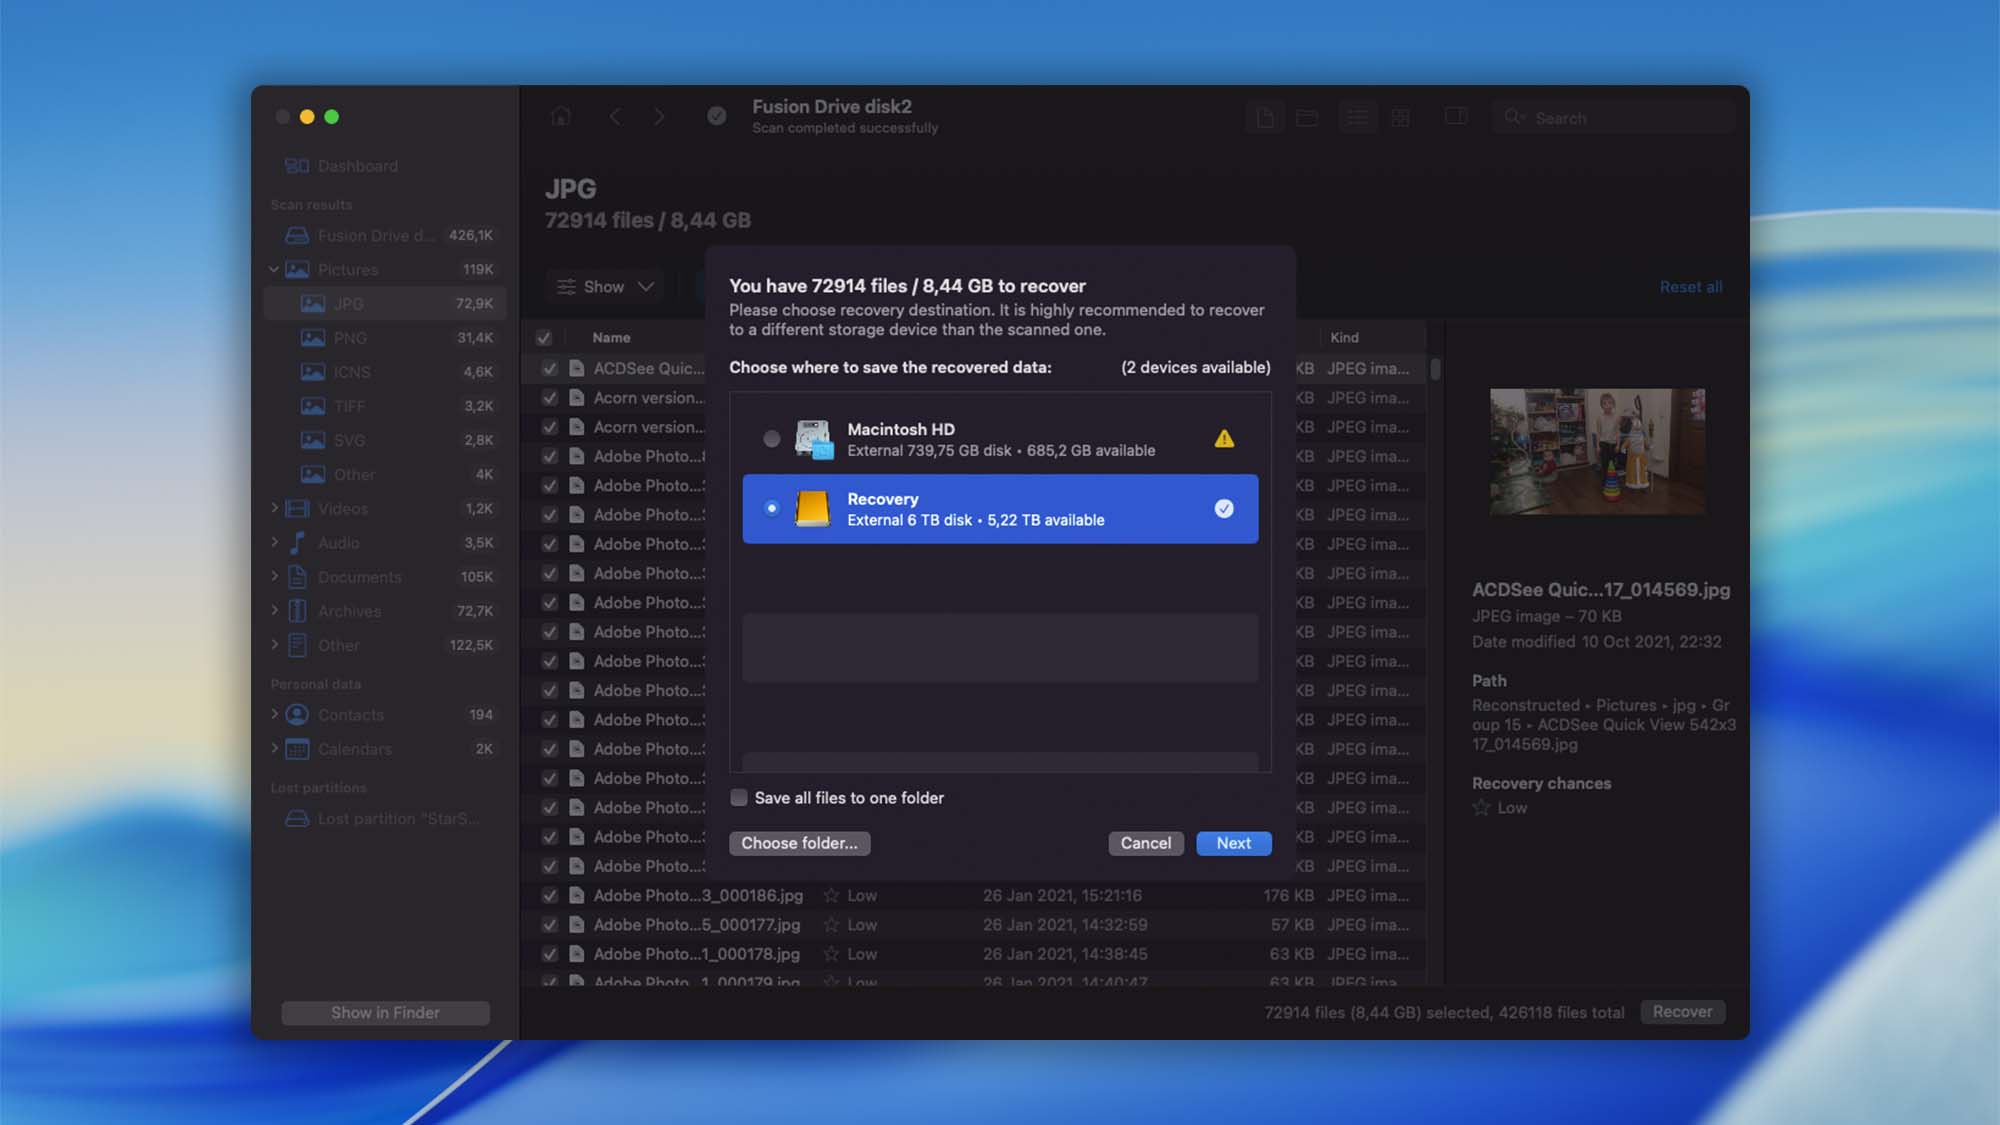Enable Save all files to one folder
The width and height of the screenshot is (2000, 1125).
coord(739,797)
